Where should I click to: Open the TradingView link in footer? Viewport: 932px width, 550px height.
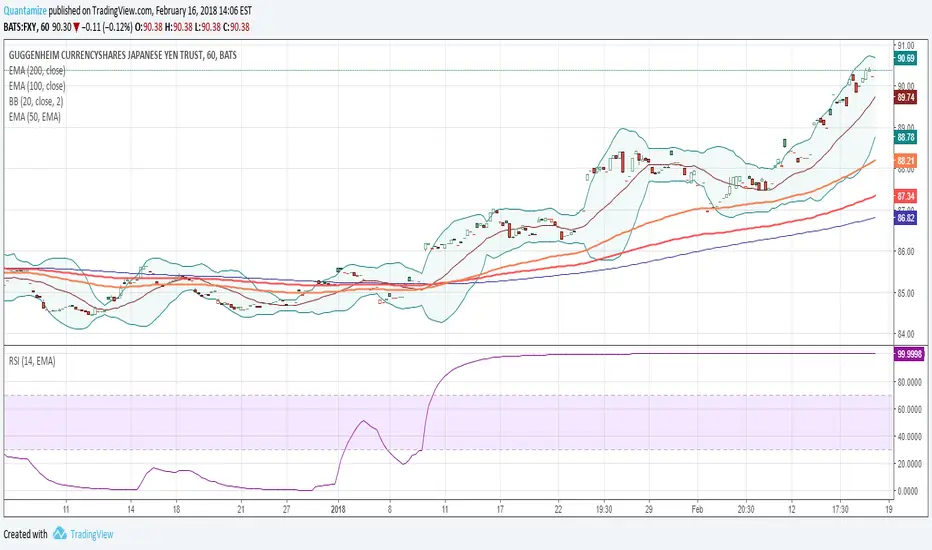[x=92, y=534]
